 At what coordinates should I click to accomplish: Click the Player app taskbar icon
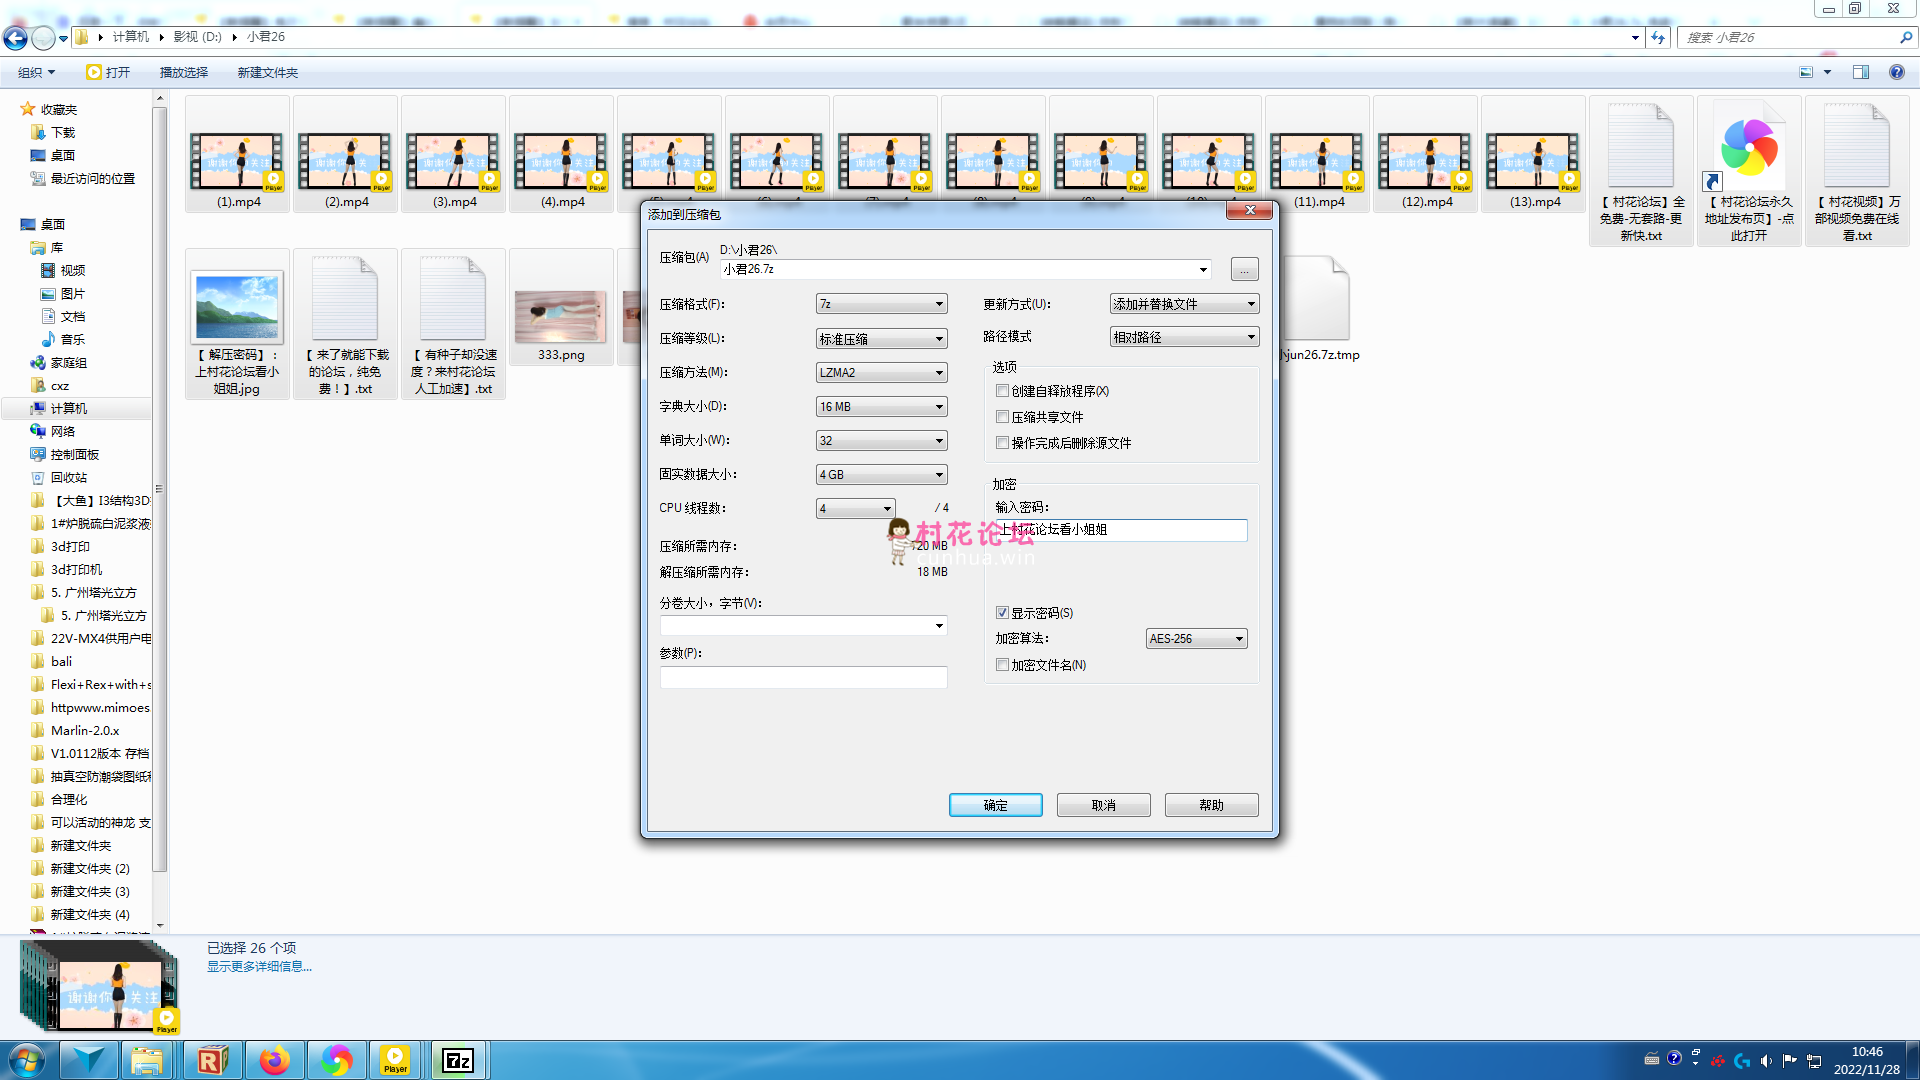395,1060
